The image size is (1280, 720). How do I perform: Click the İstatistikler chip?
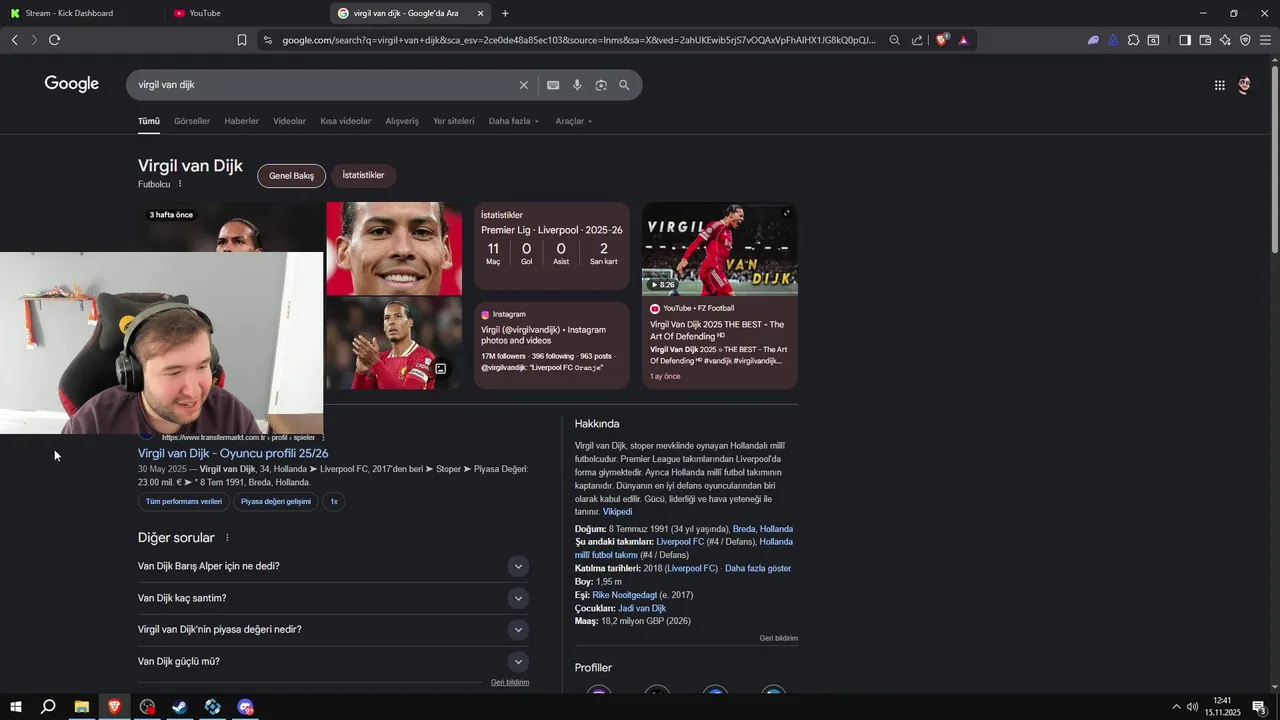(x=363, y=175)
